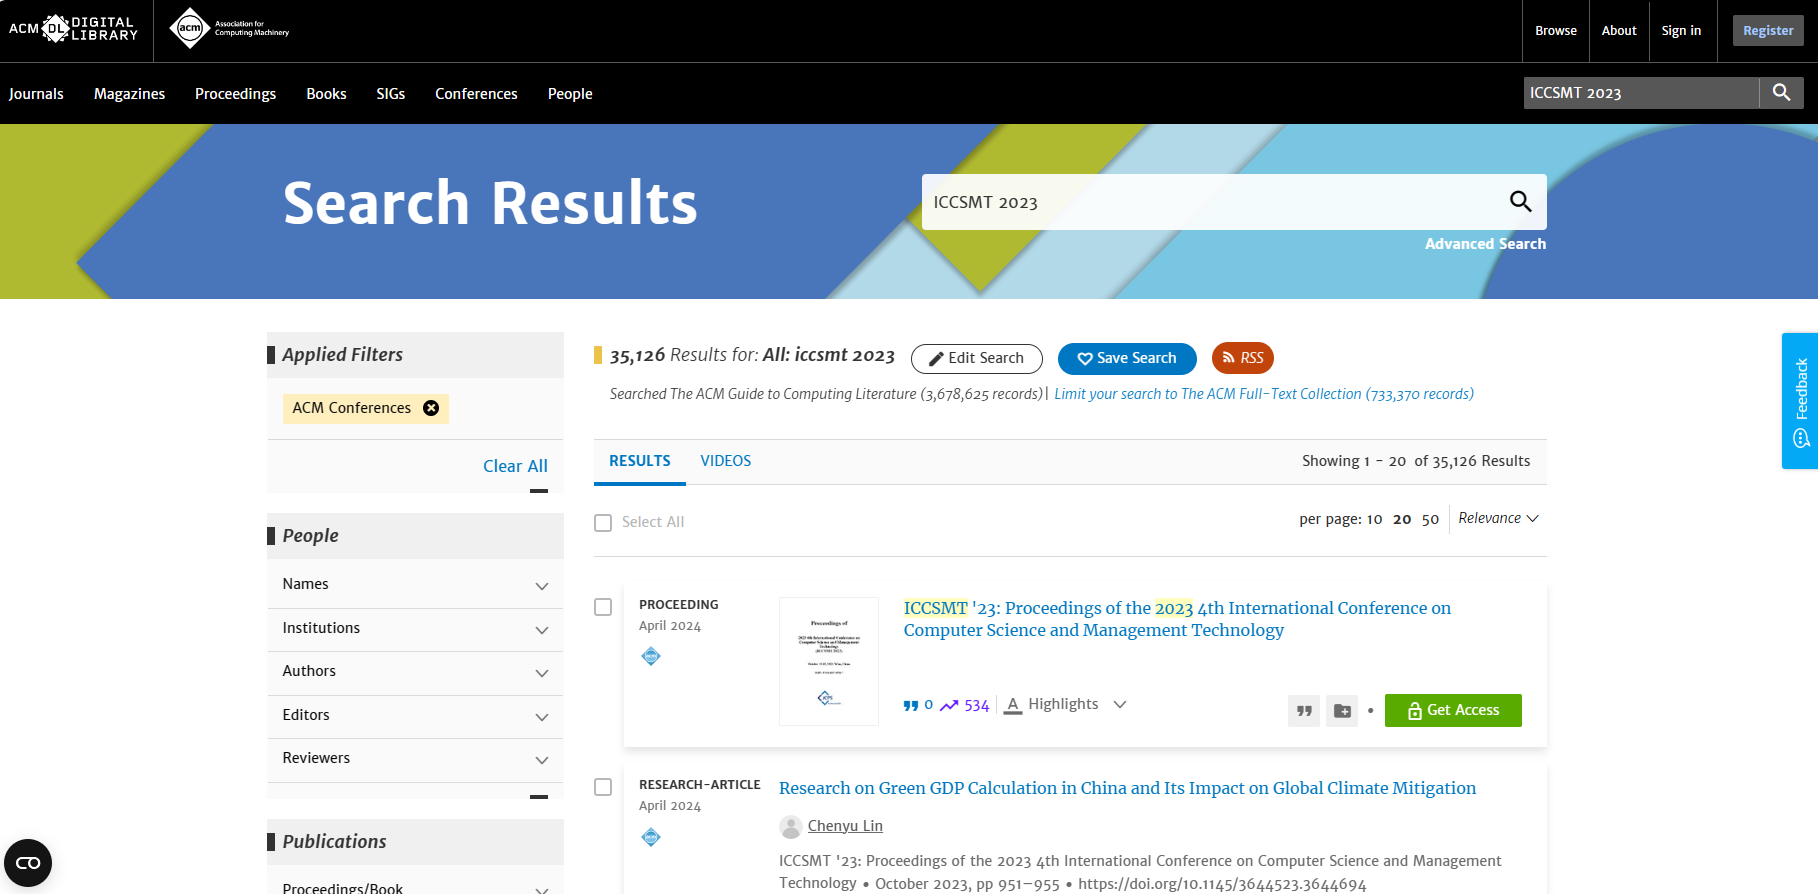
Task: Expand the Authors filter
Action: pyautogui.click(x=415, y=672)
